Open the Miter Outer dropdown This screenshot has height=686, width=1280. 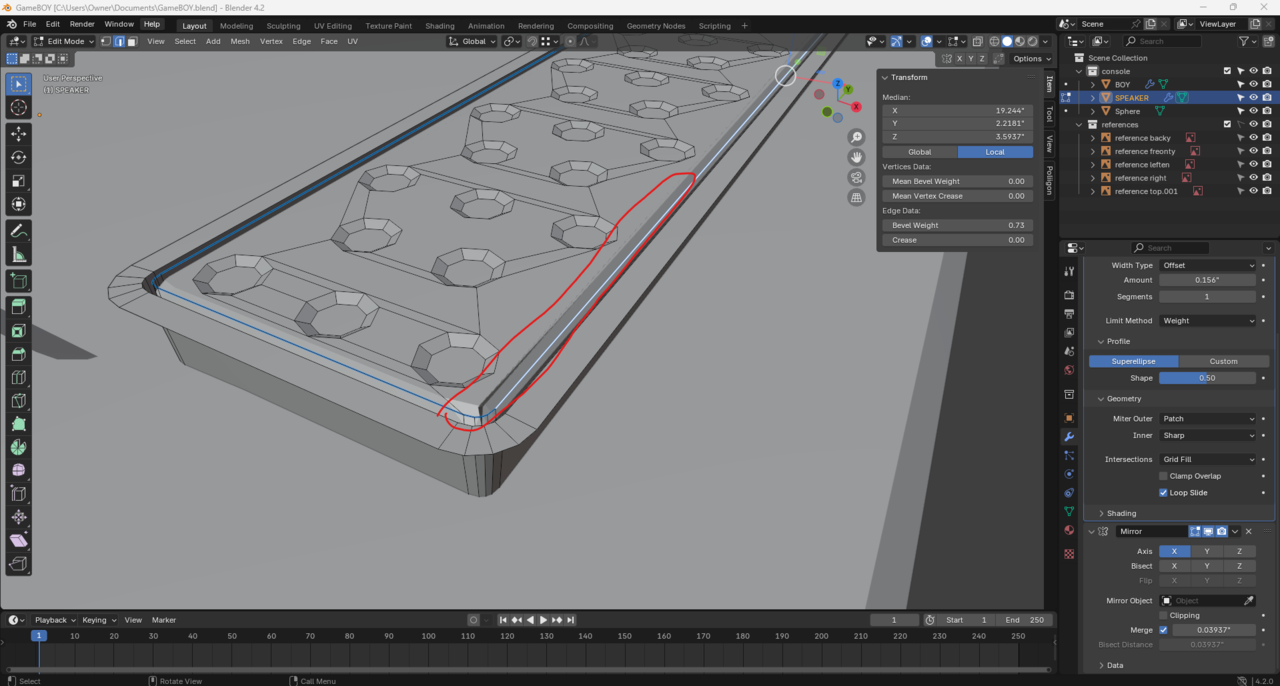point(1207,419)
